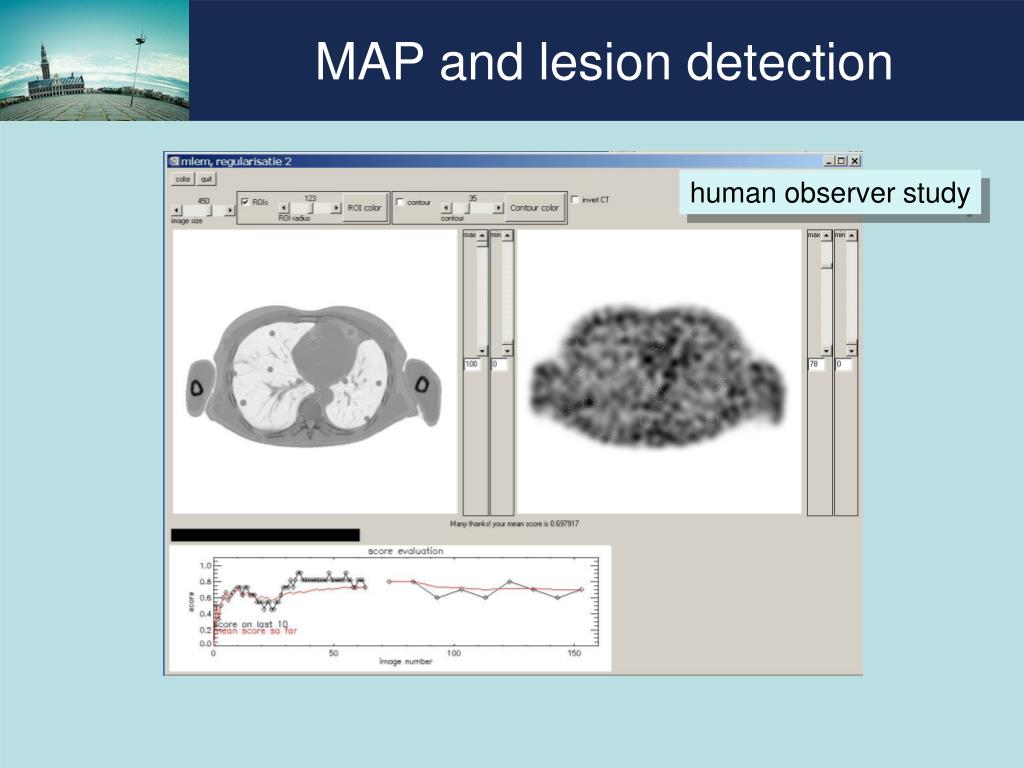
Task: Toggle the ROIs checkbox
Action: pyautogui.click(x=245, y=202)
